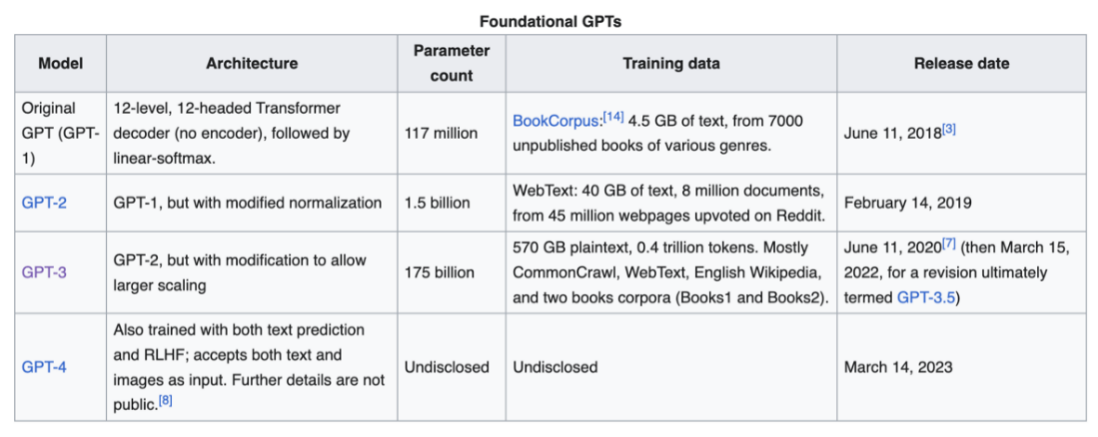Screen dimensions: 1098x437
Task: Open the GPT-3.5 link
Action: click(925, 297)
